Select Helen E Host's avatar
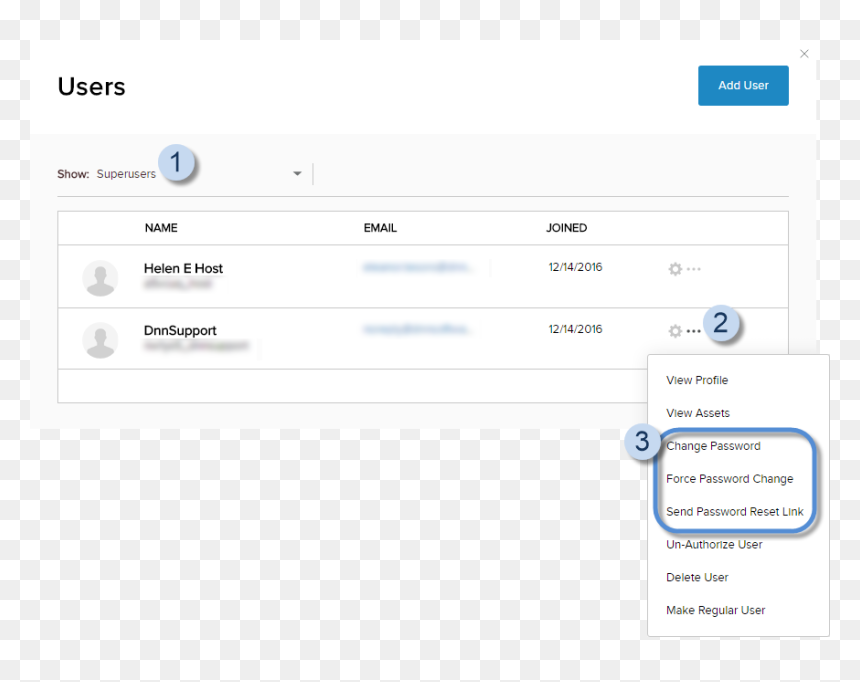Image resolution: width=860 pixels, height=682 pixels. pos(100,278)
